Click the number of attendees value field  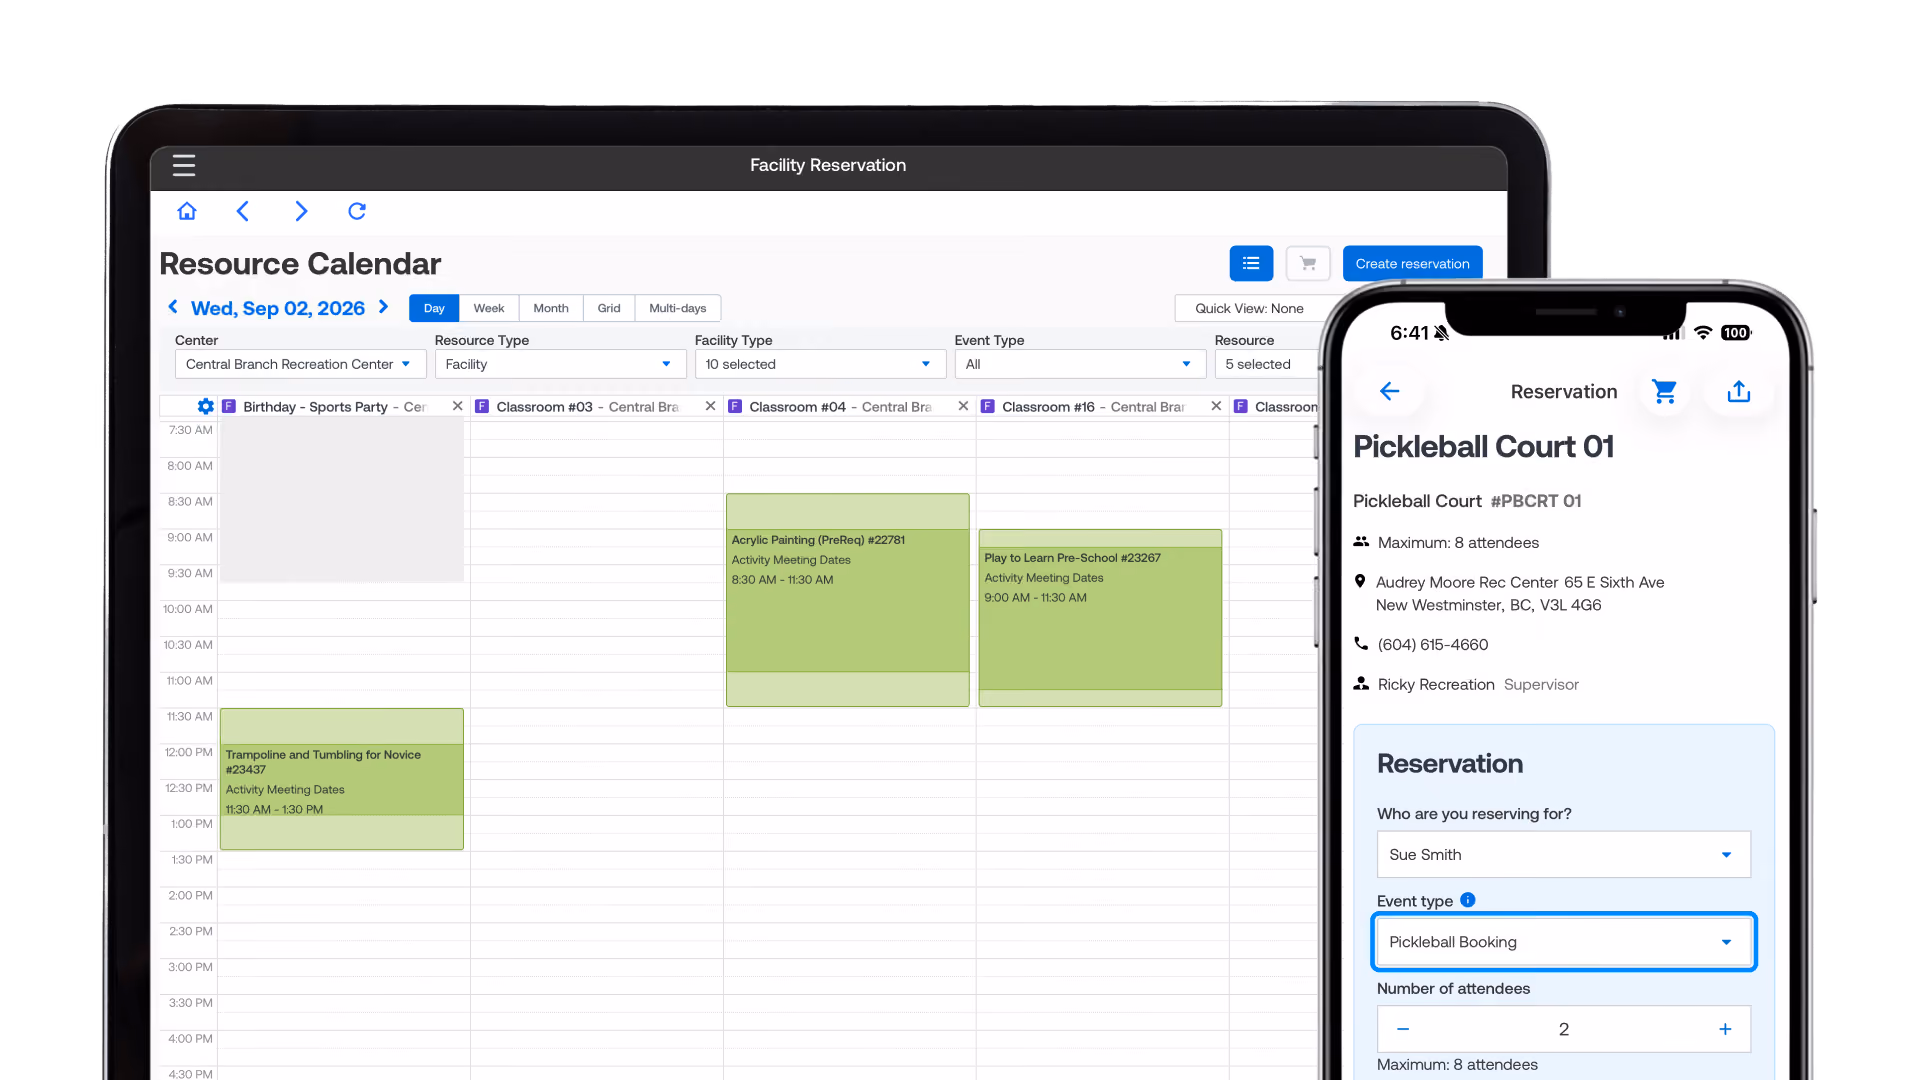[x=1563, y=1029]
